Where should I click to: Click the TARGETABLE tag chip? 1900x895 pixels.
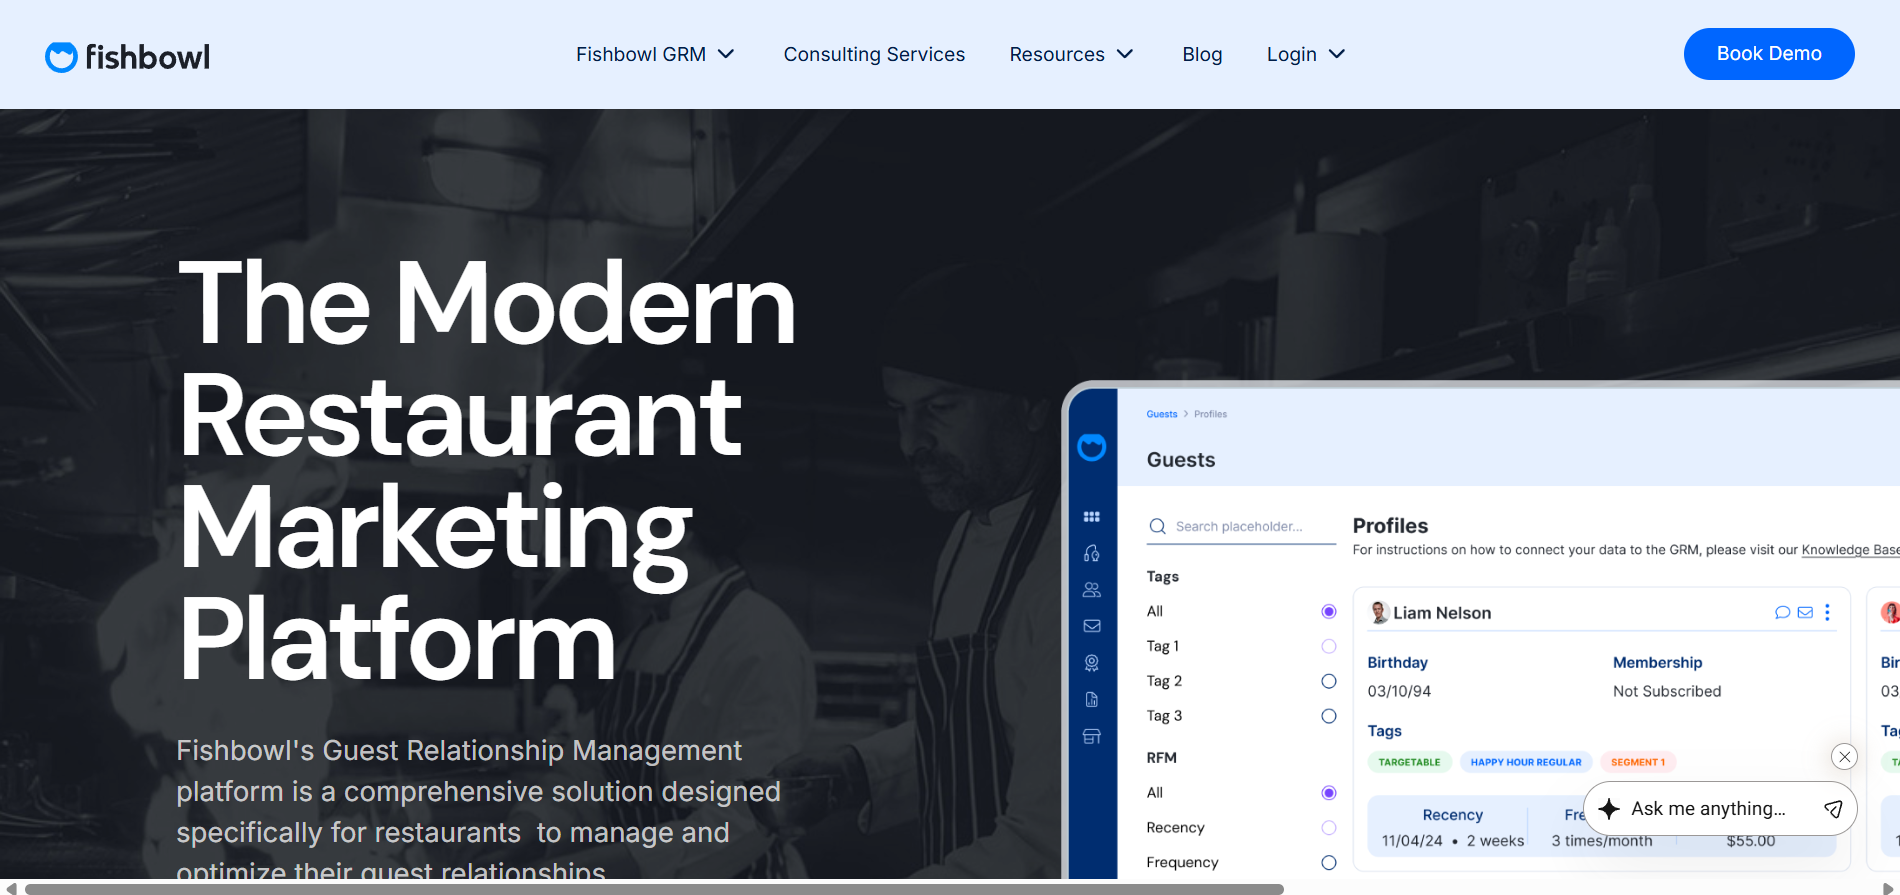[1409, 762]
